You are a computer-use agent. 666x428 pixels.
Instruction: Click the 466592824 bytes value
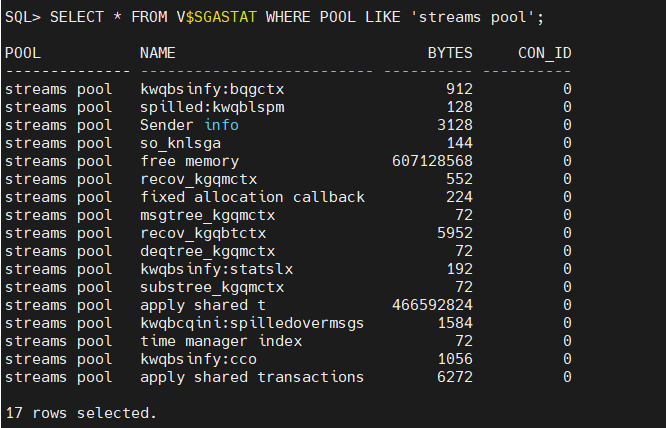click(432, 305)
